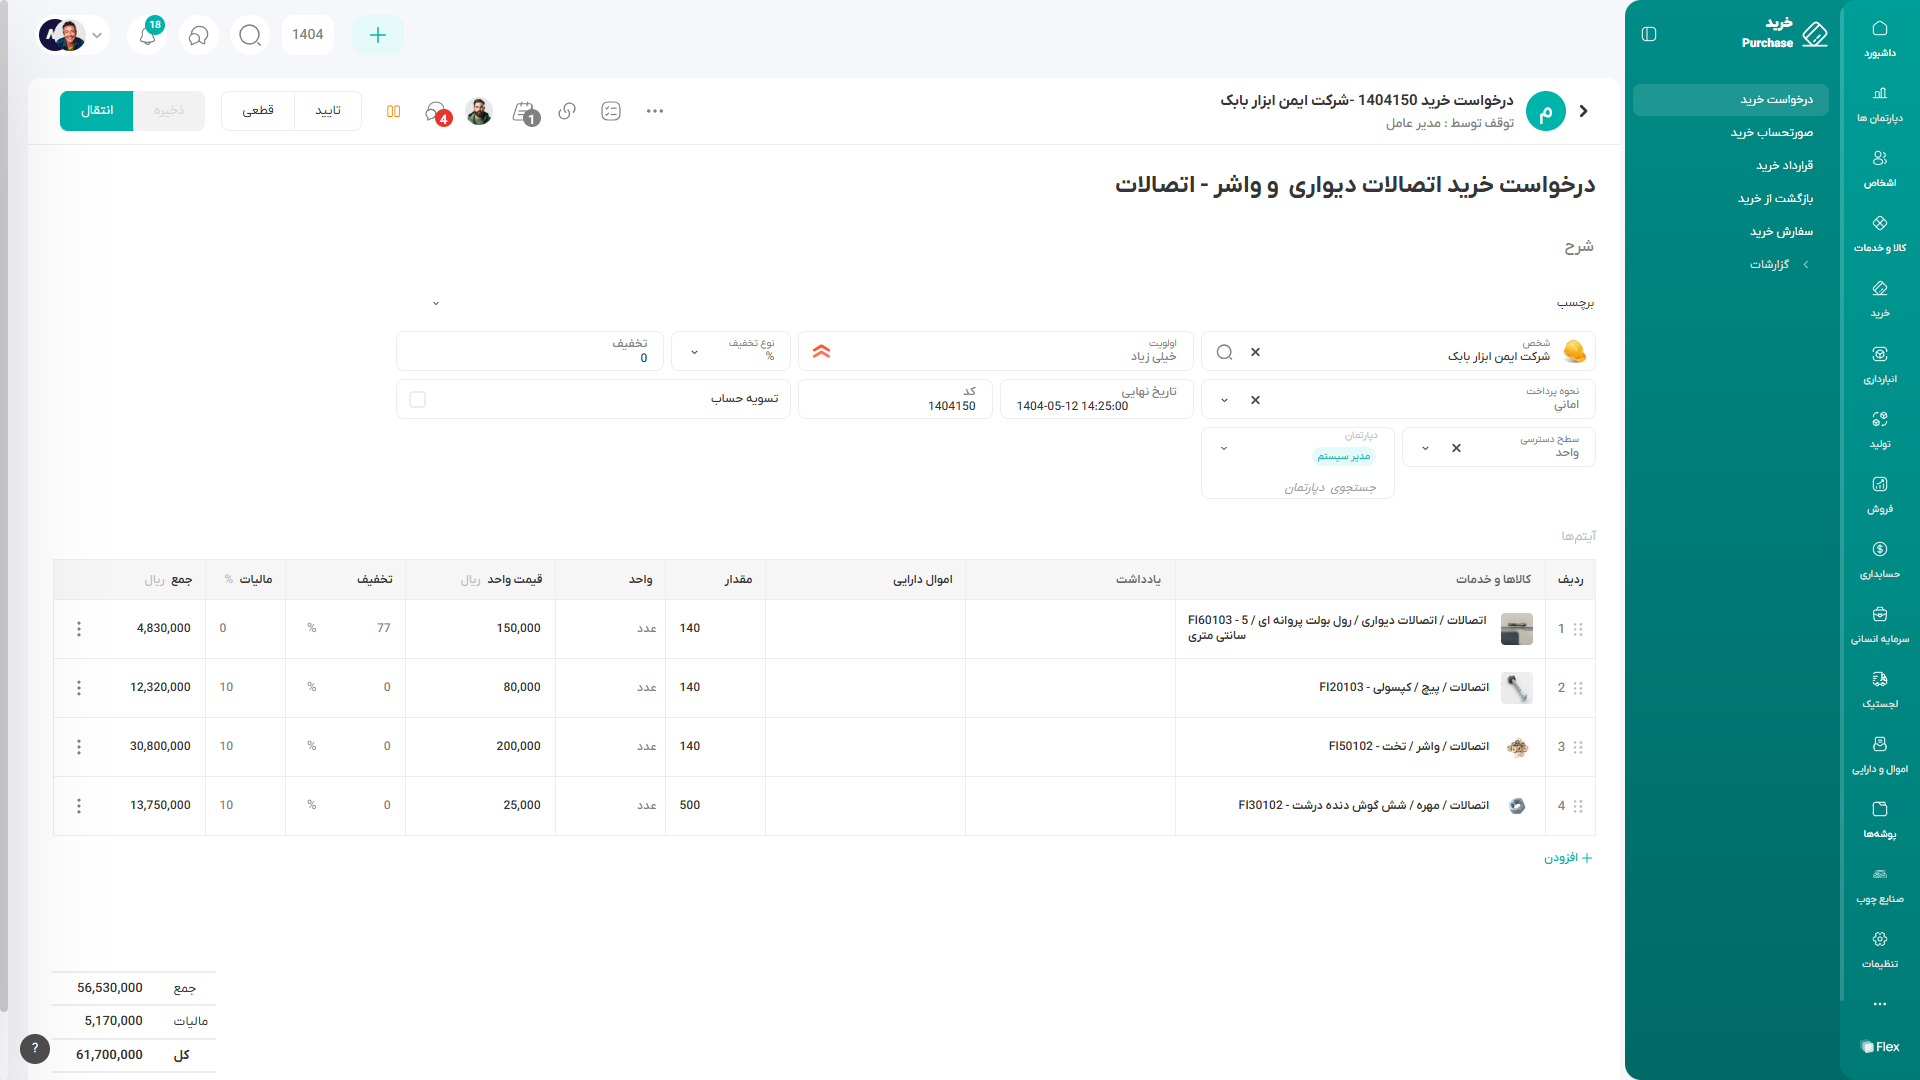Select سفارش خرید menu item
The width and height of the screenshot is (1920, 1080).
[x=1780, y=232]
